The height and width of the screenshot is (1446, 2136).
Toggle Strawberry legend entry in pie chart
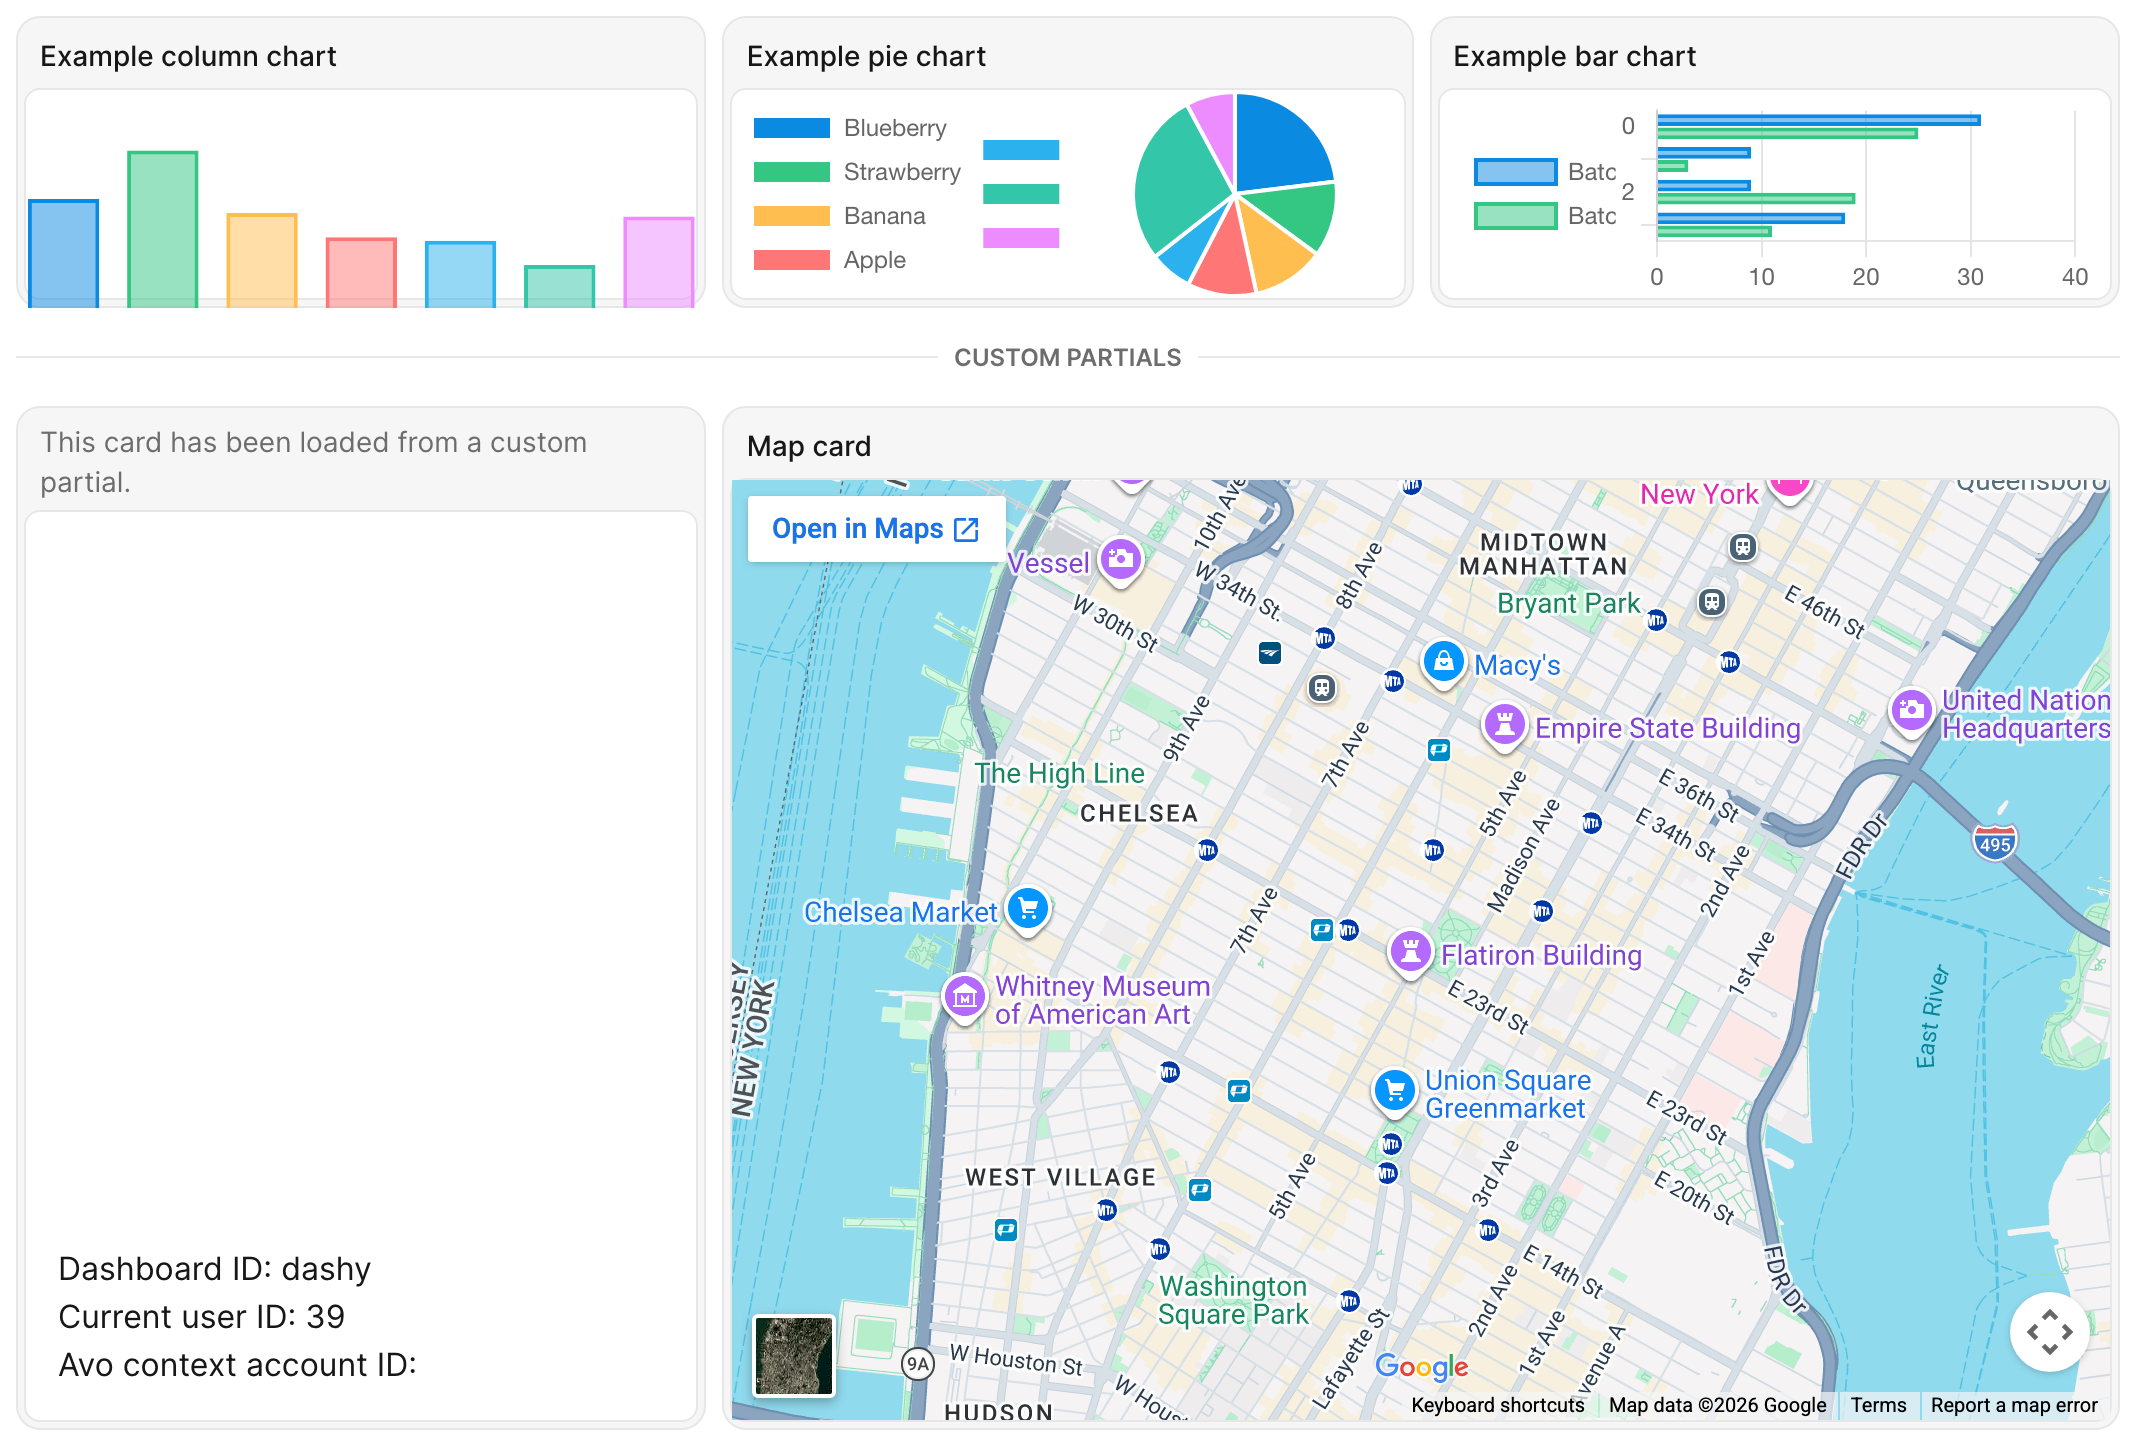pyautogui.click(x=857, y=172)
